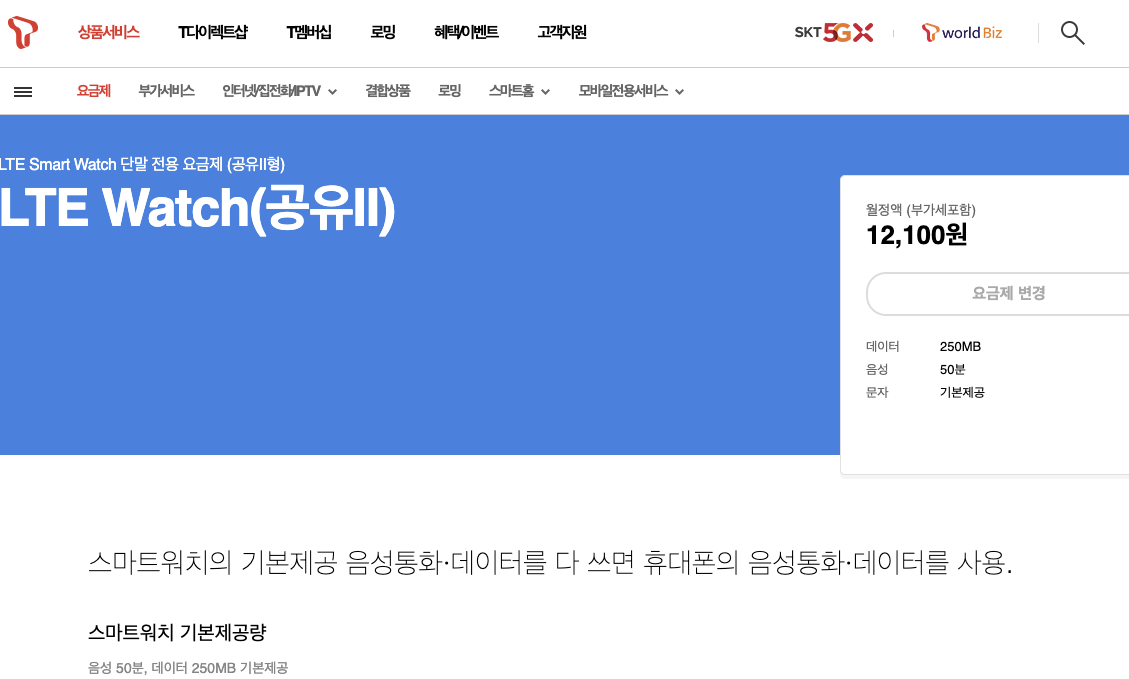Screen dimensions: 1129x679
Task: Expand the 스마트홈 dropdown
Action: (x=519, y=91)
